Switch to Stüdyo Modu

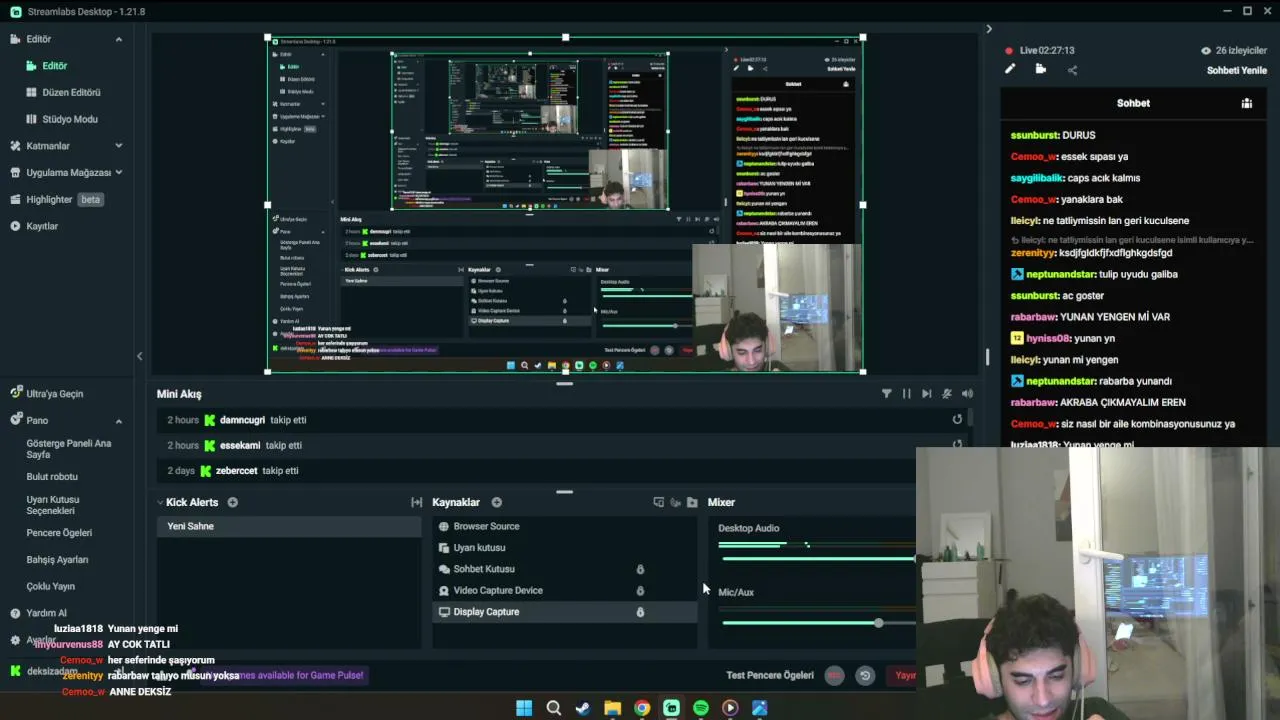coord(69,119)
